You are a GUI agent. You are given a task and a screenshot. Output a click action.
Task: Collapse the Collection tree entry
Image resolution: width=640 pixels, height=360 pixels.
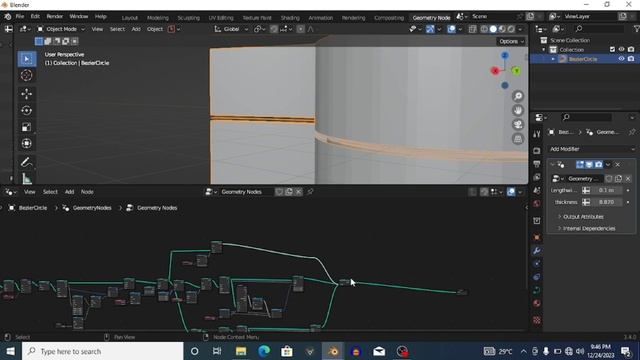544,49
